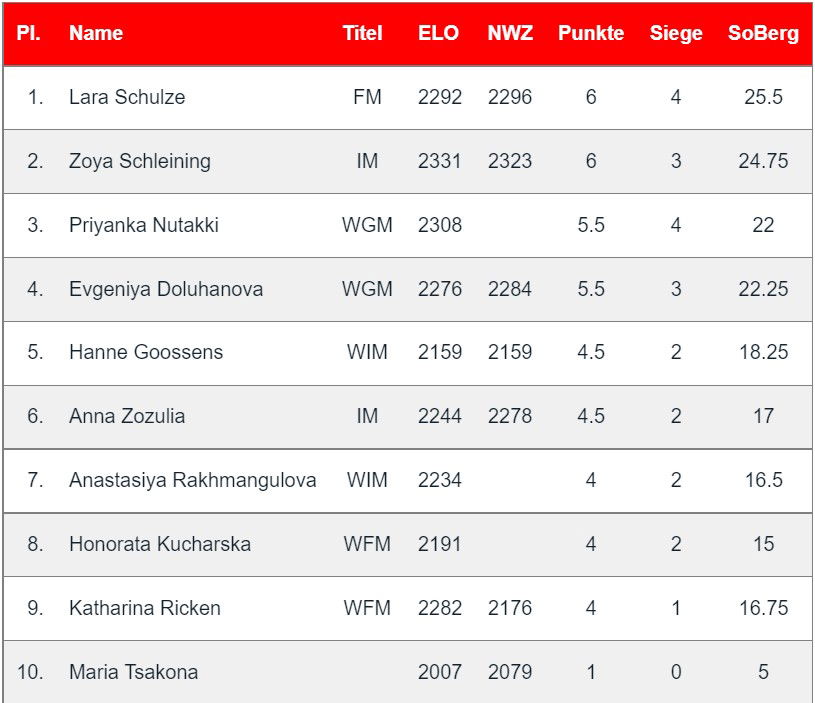Click the Siege column header
The image size is (815, 703).
pos(676,33)
